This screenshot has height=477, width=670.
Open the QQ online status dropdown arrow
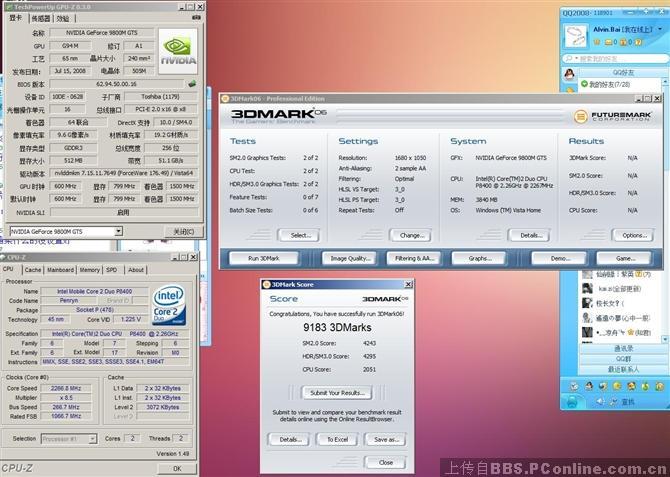click(661, 29)
